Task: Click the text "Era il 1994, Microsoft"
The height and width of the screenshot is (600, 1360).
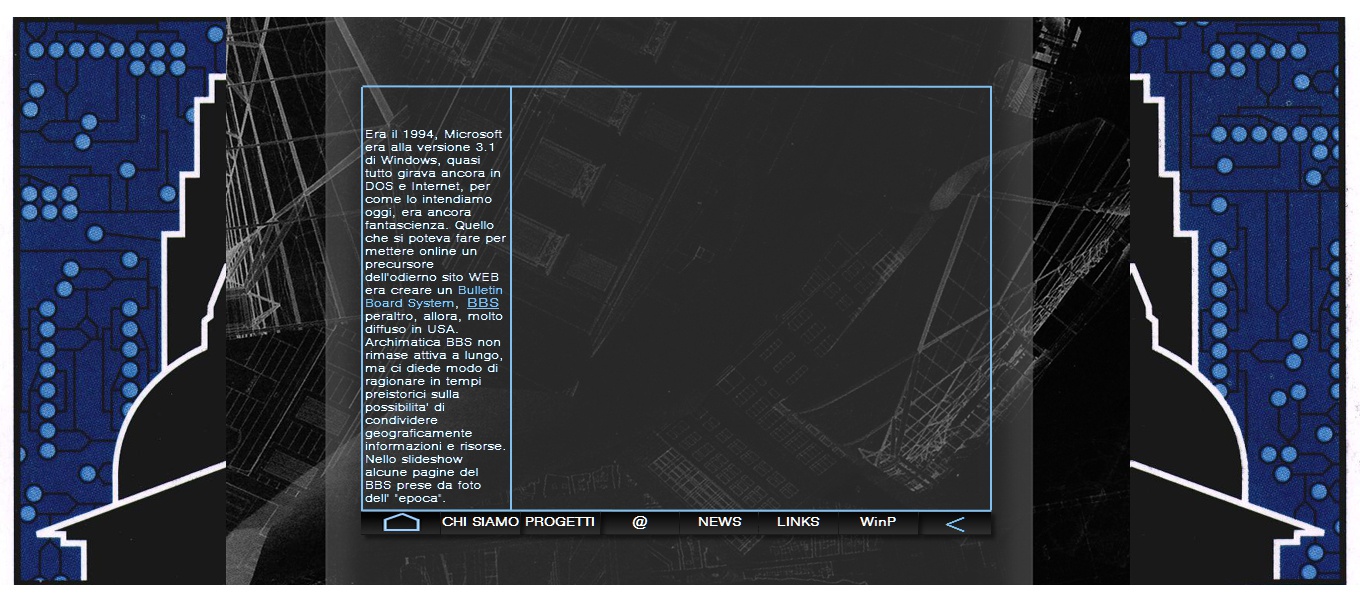Action: 434,134
